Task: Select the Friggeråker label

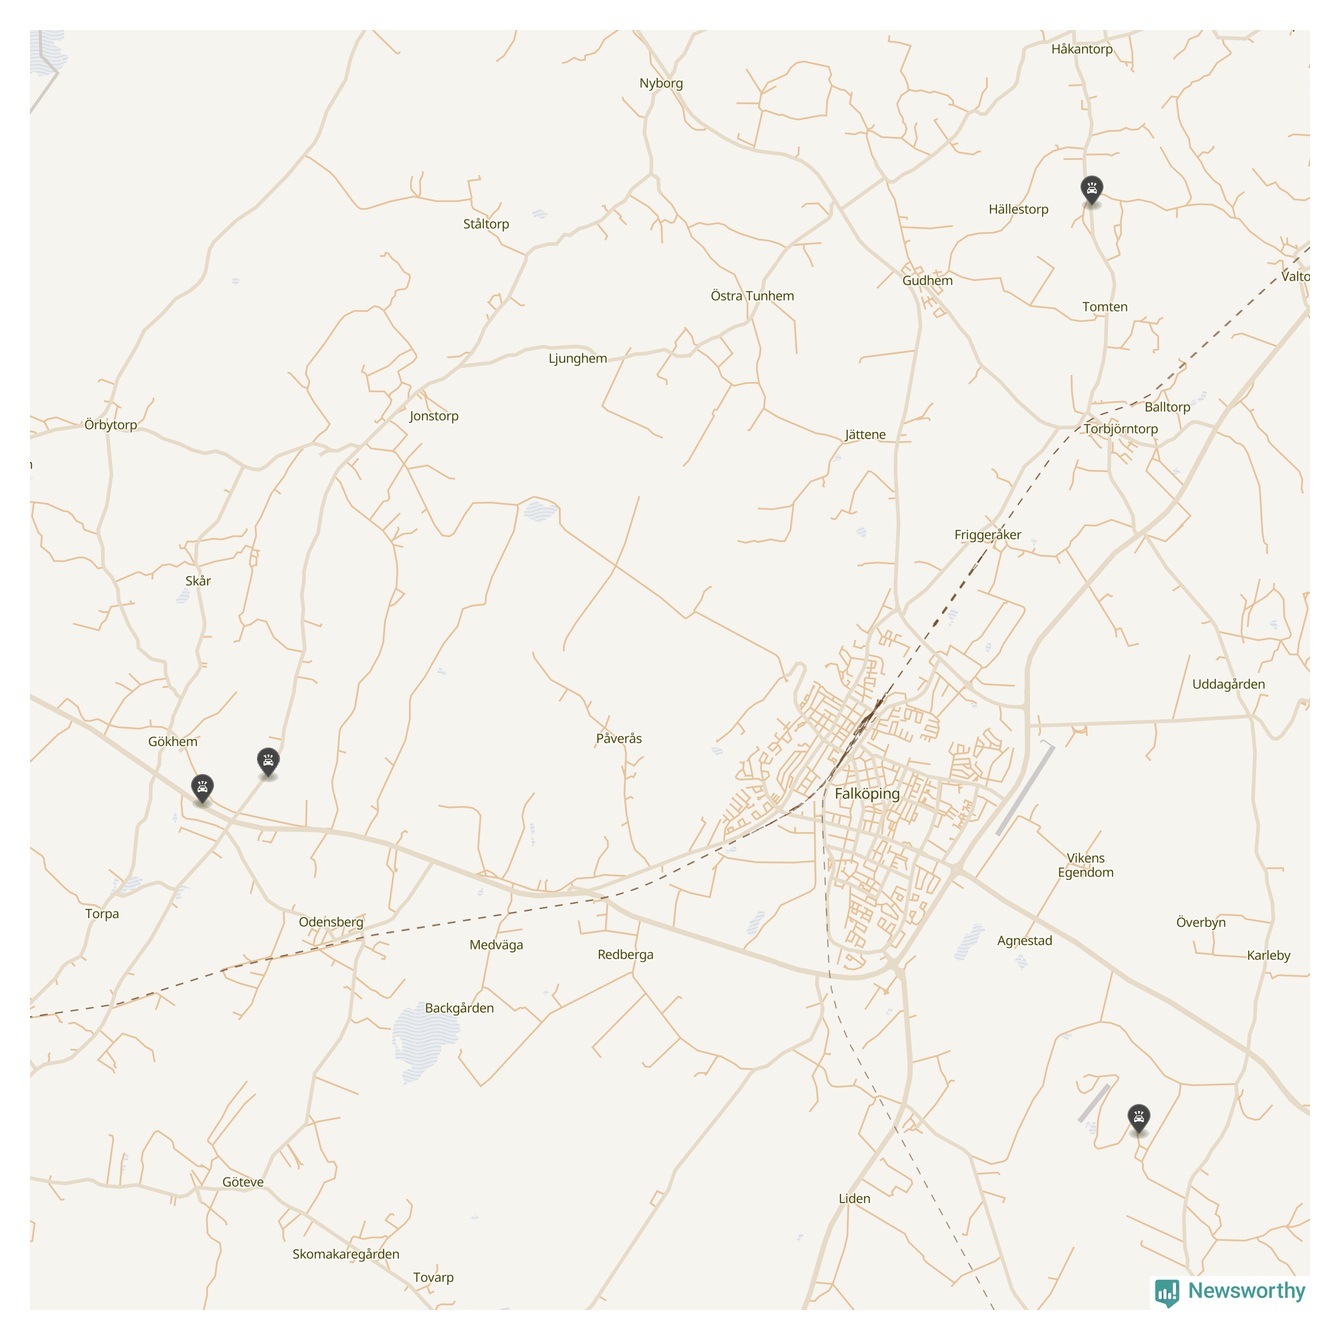Action: [x=988, y=535]
